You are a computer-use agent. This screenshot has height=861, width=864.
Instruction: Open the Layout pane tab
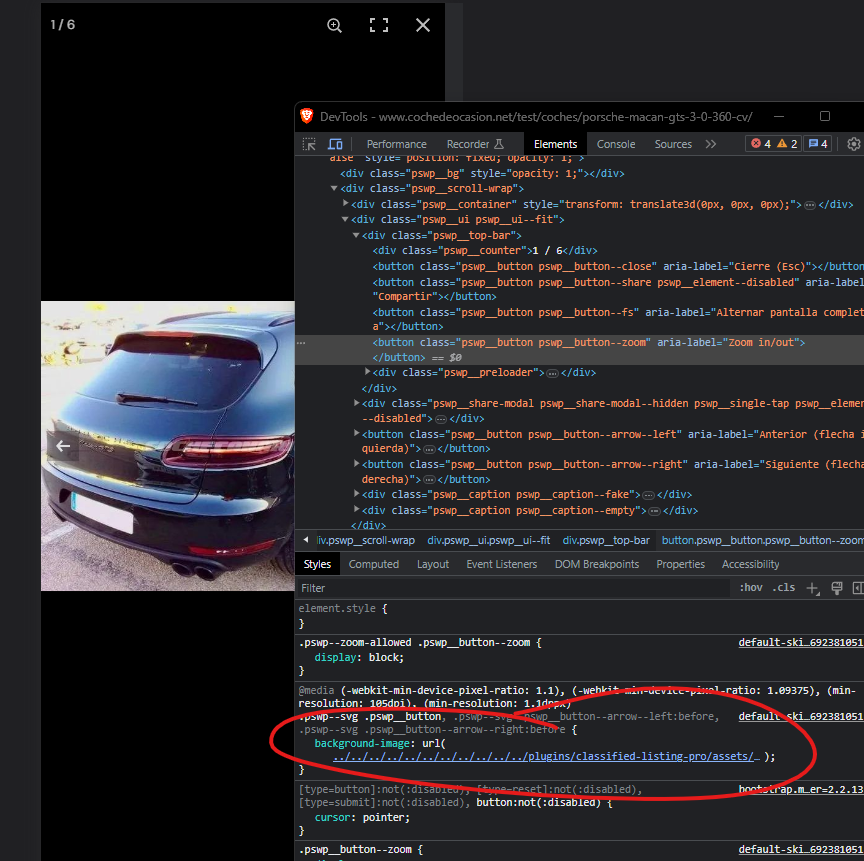pyautogui.click(x=433, y=564)
